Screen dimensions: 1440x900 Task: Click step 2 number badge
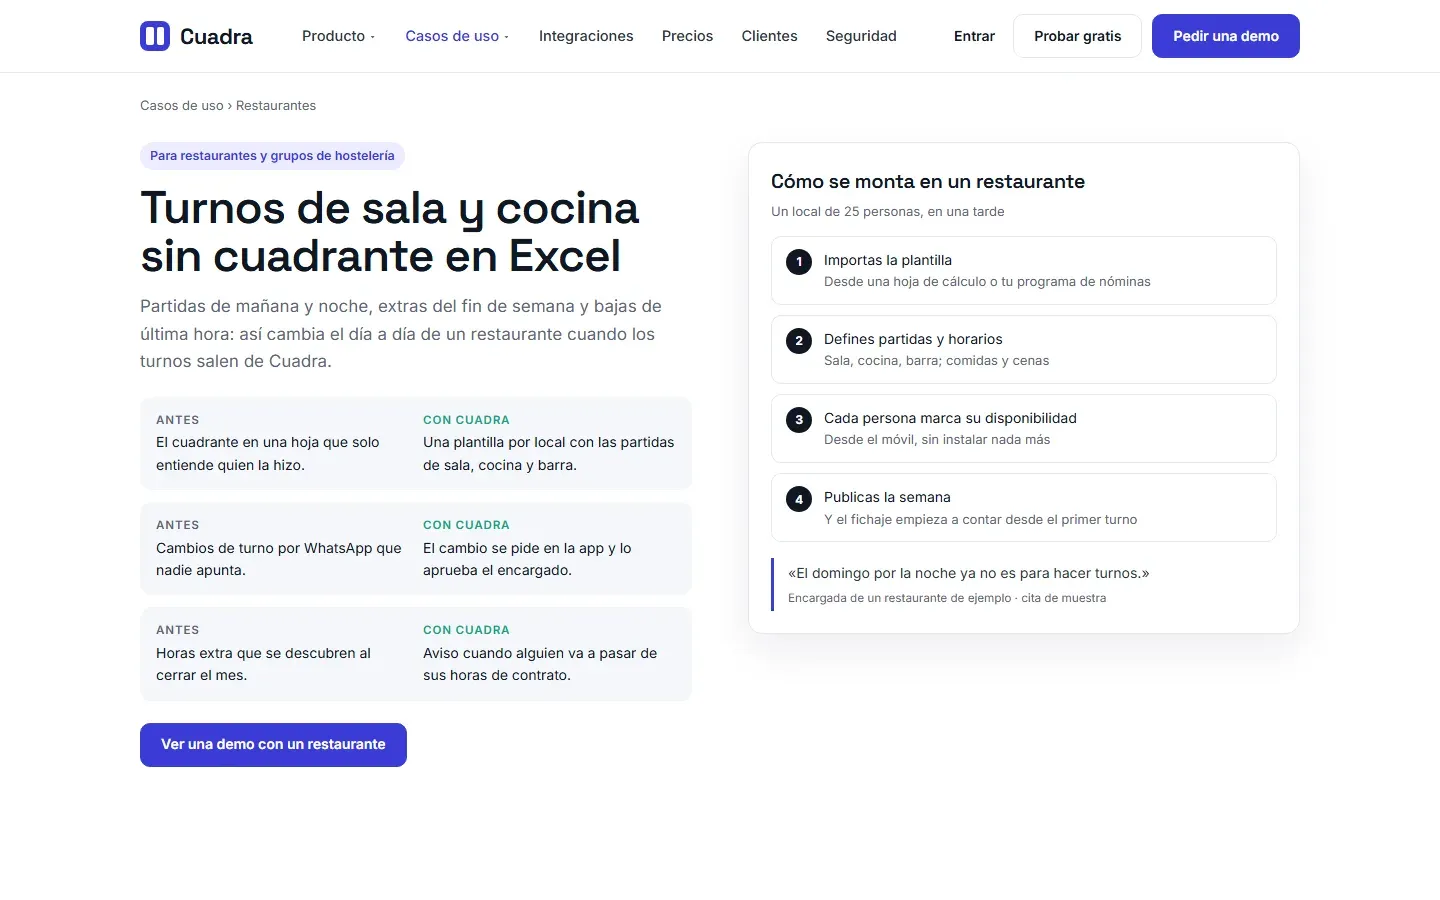[x=799, y=341]
